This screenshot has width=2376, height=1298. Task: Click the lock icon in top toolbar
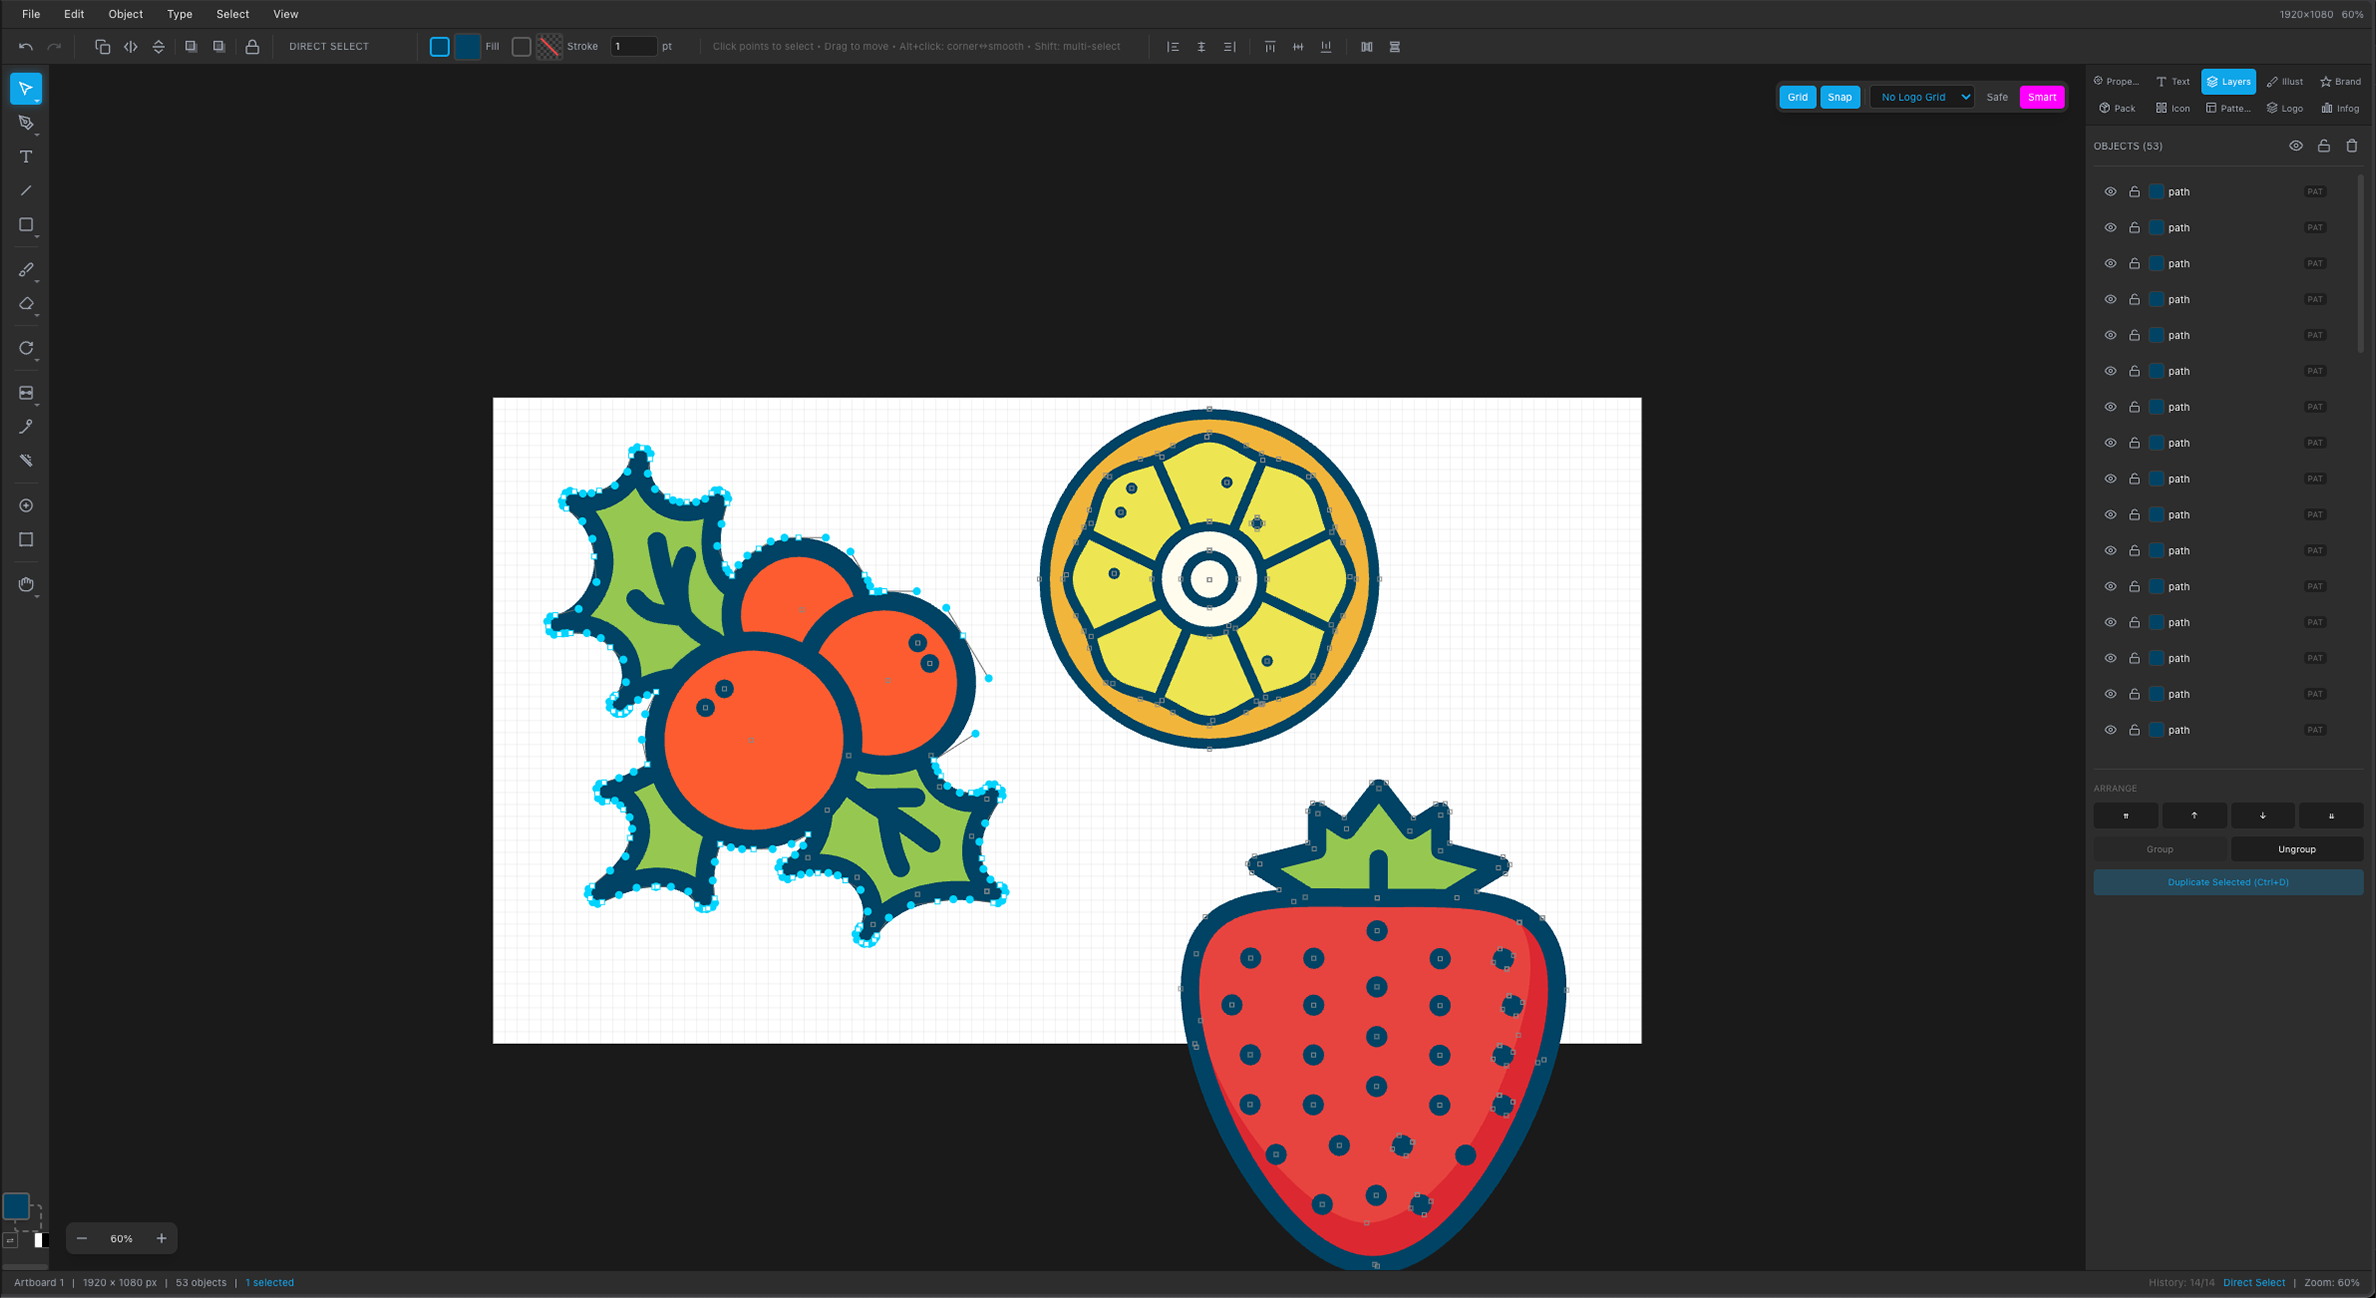[252, 47]
